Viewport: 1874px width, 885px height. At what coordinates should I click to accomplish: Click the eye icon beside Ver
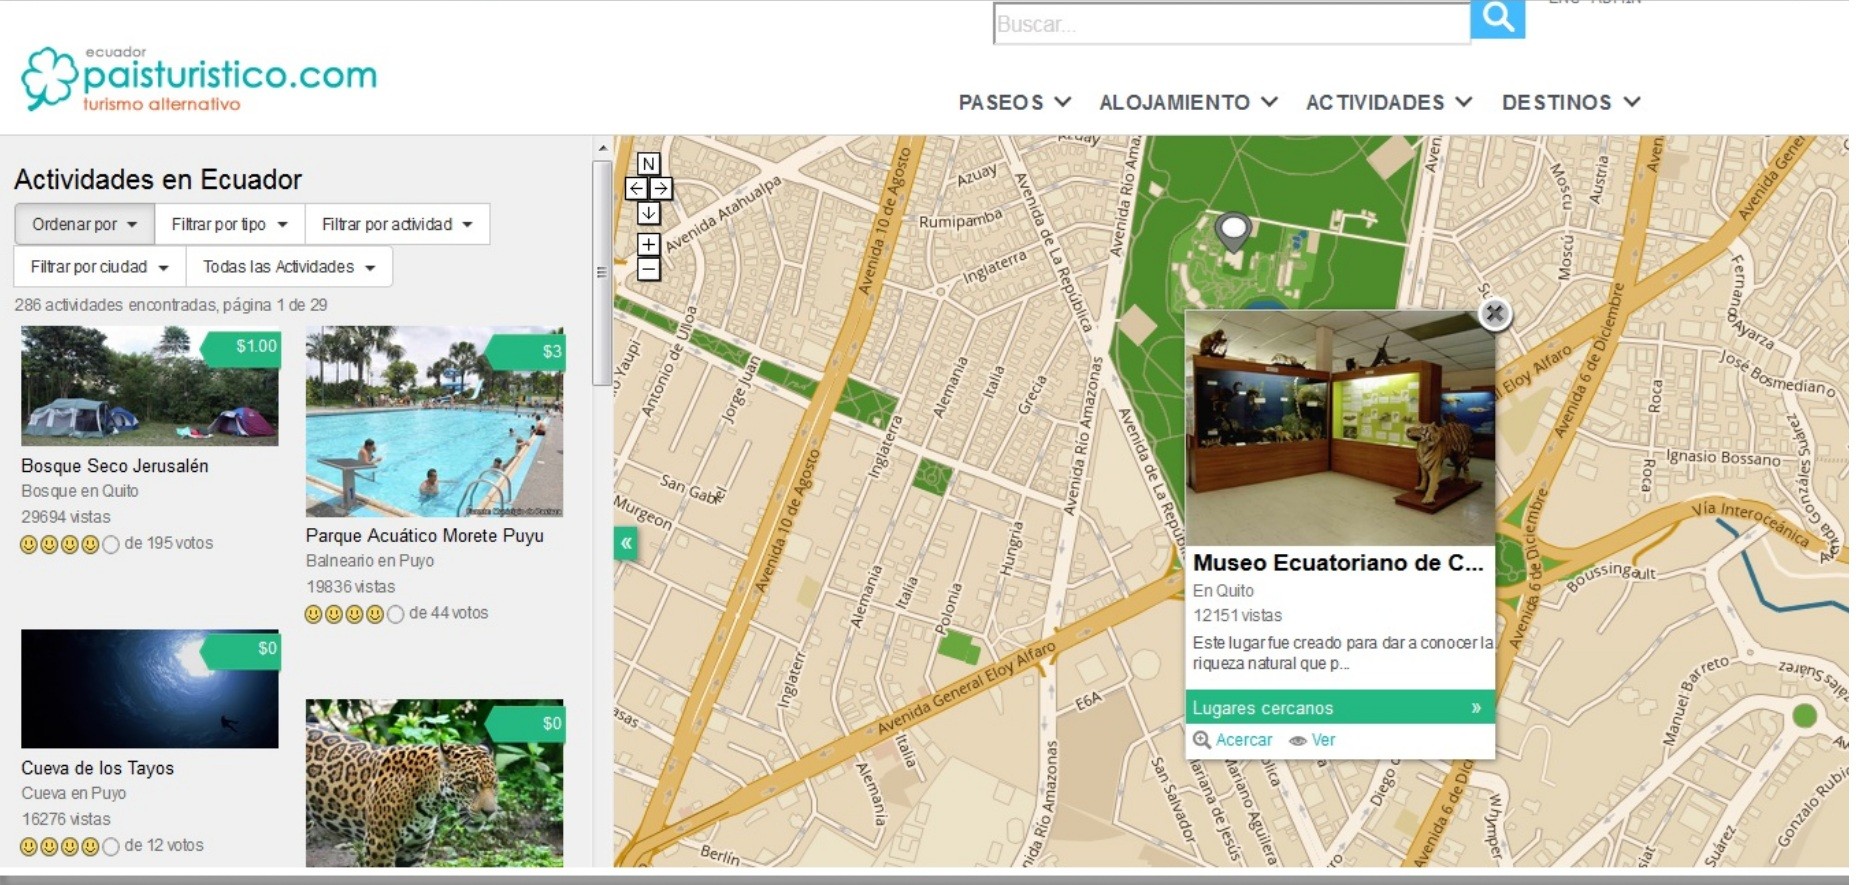tap(1298, 741)
